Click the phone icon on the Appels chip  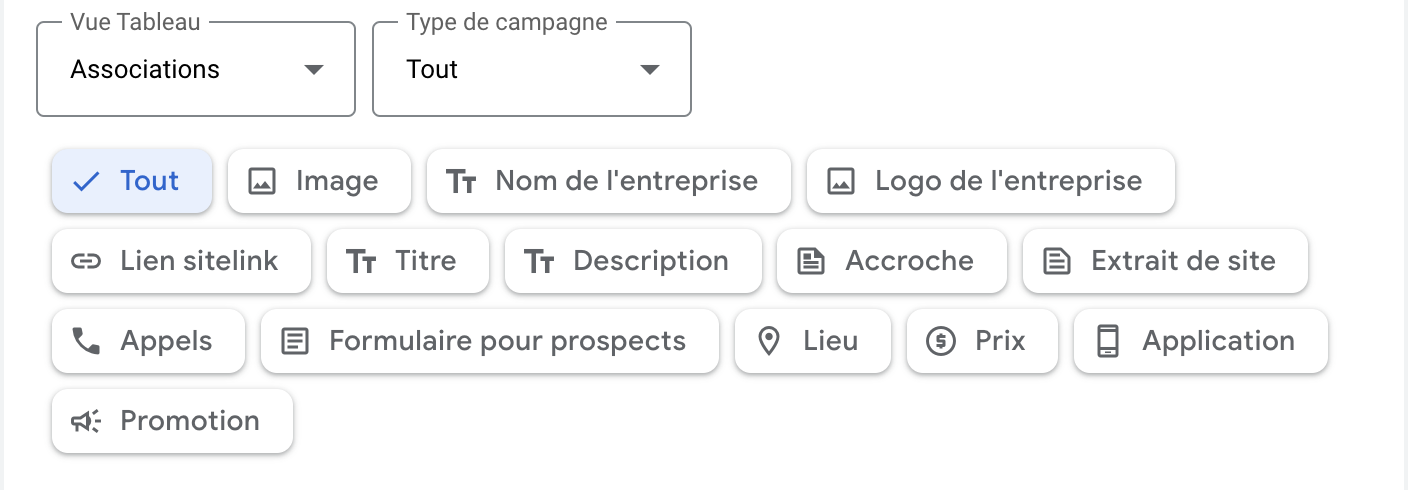tap(86, 341)
